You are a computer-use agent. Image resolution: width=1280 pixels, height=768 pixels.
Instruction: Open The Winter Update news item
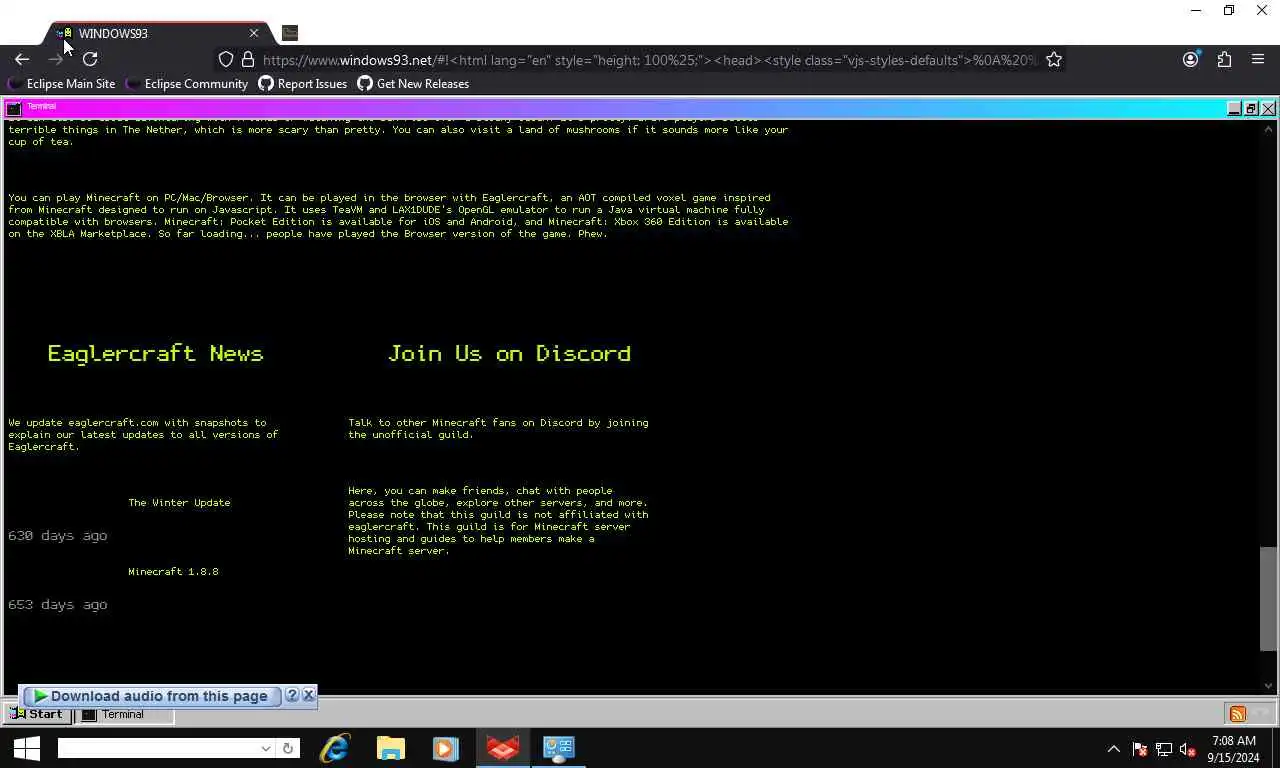(x=179, y=503)
